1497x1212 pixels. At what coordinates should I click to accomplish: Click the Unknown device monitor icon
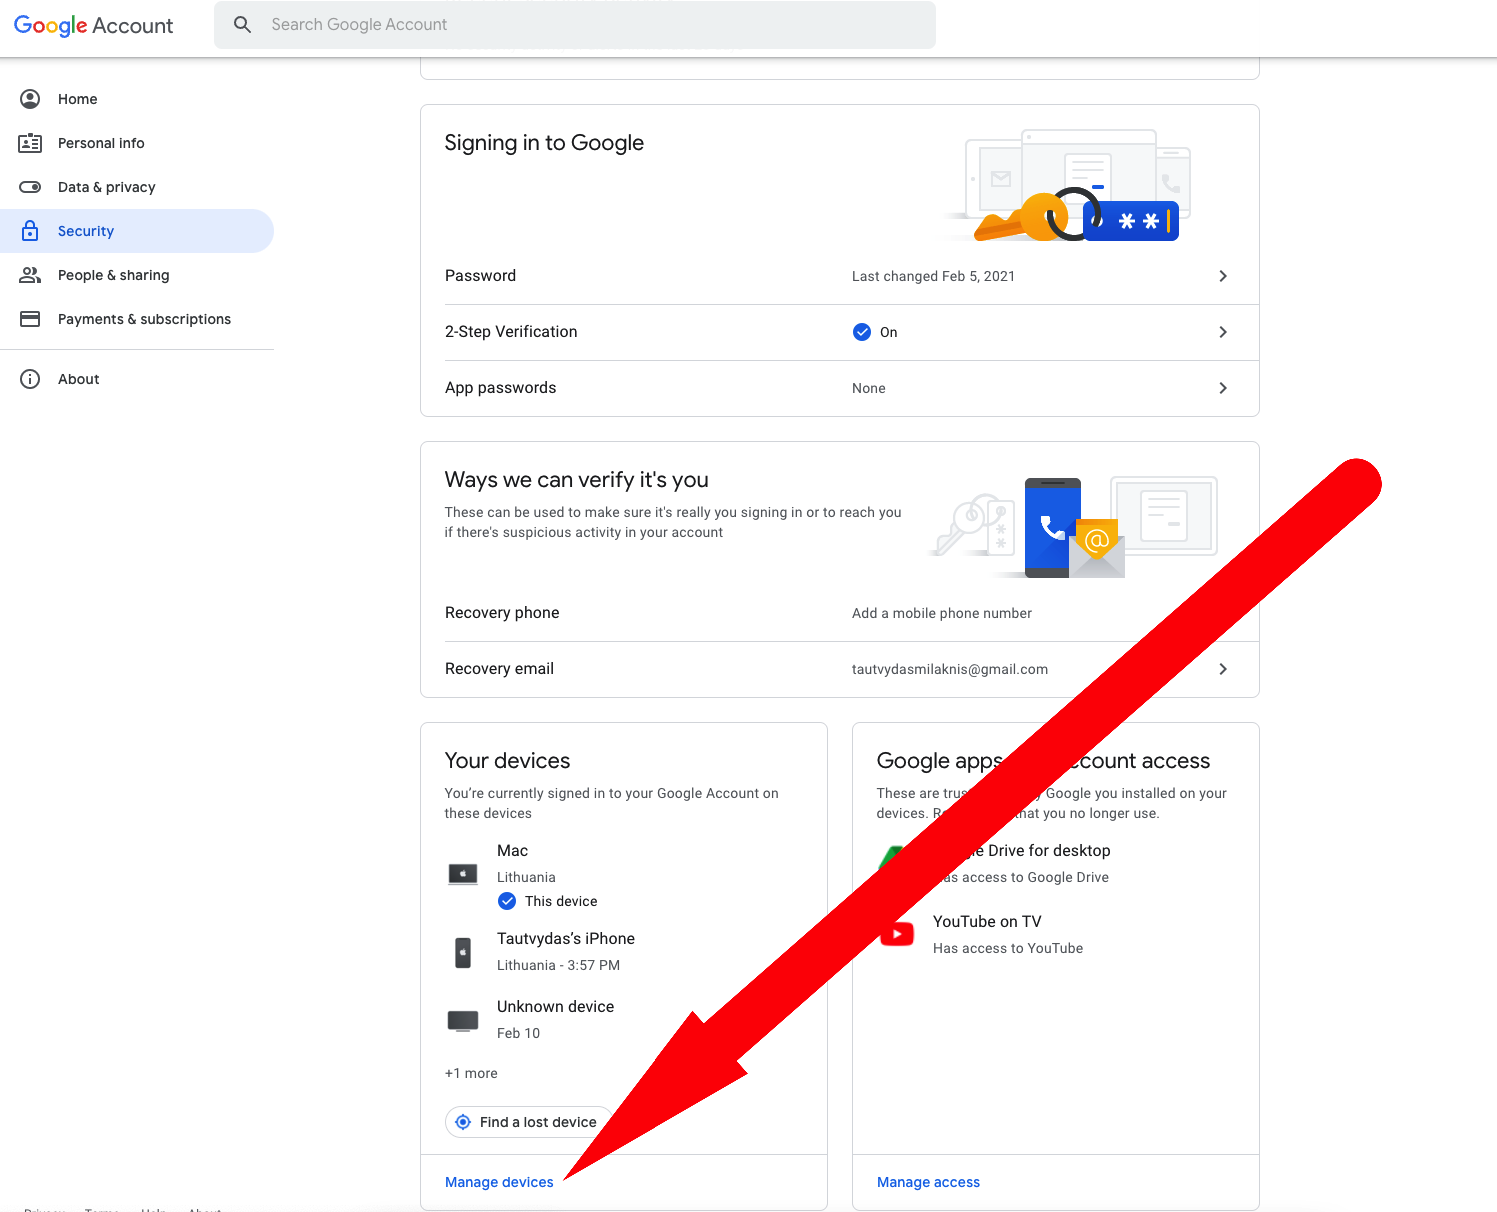pos(463,1021)
